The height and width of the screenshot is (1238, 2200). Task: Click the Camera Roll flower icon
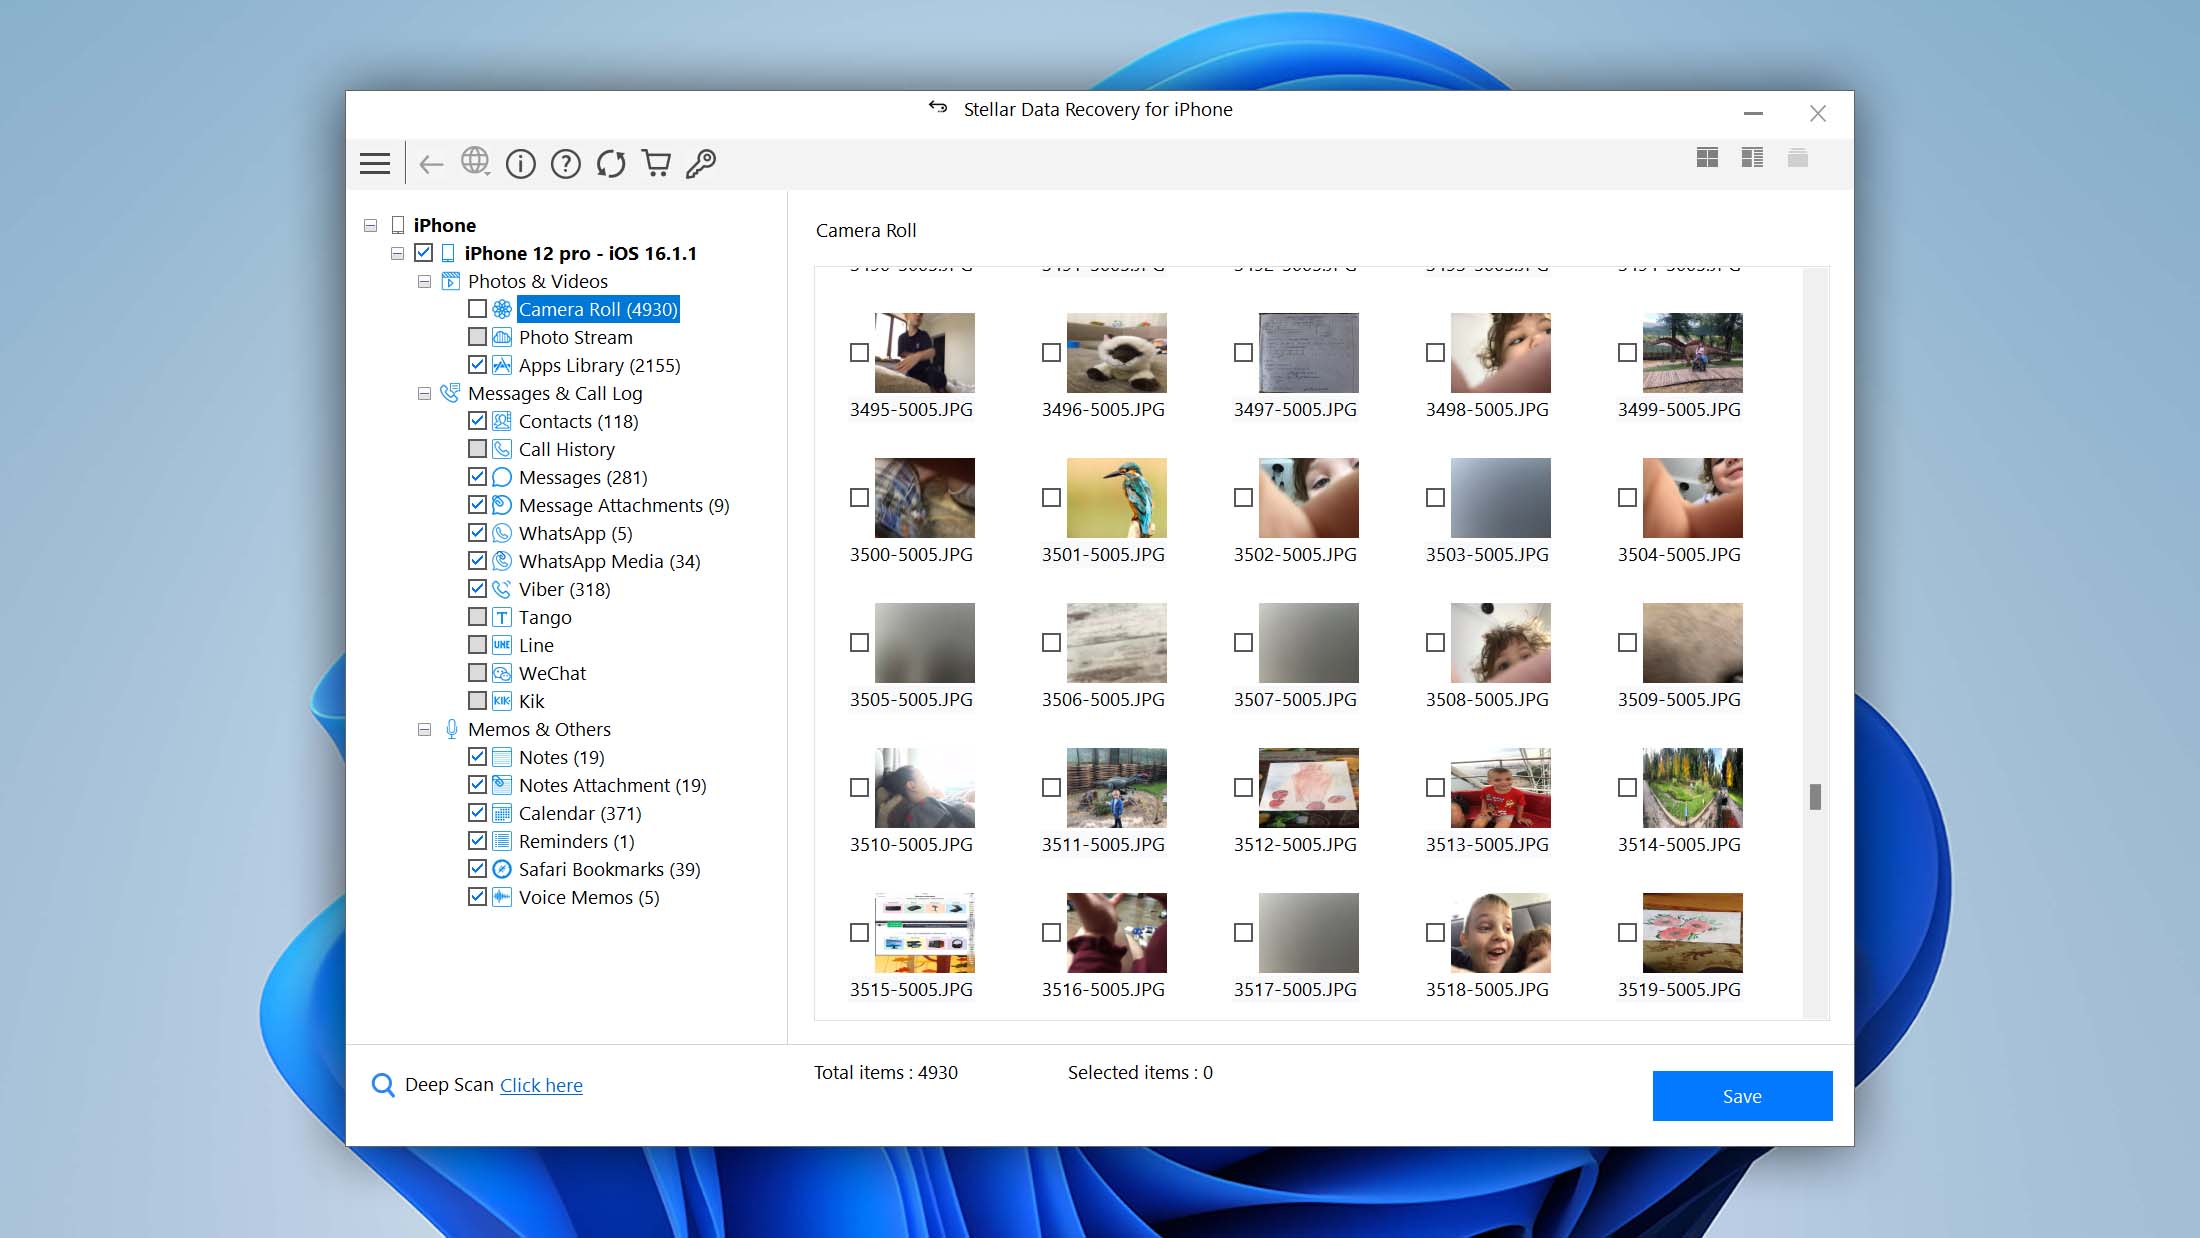point(502,309)
